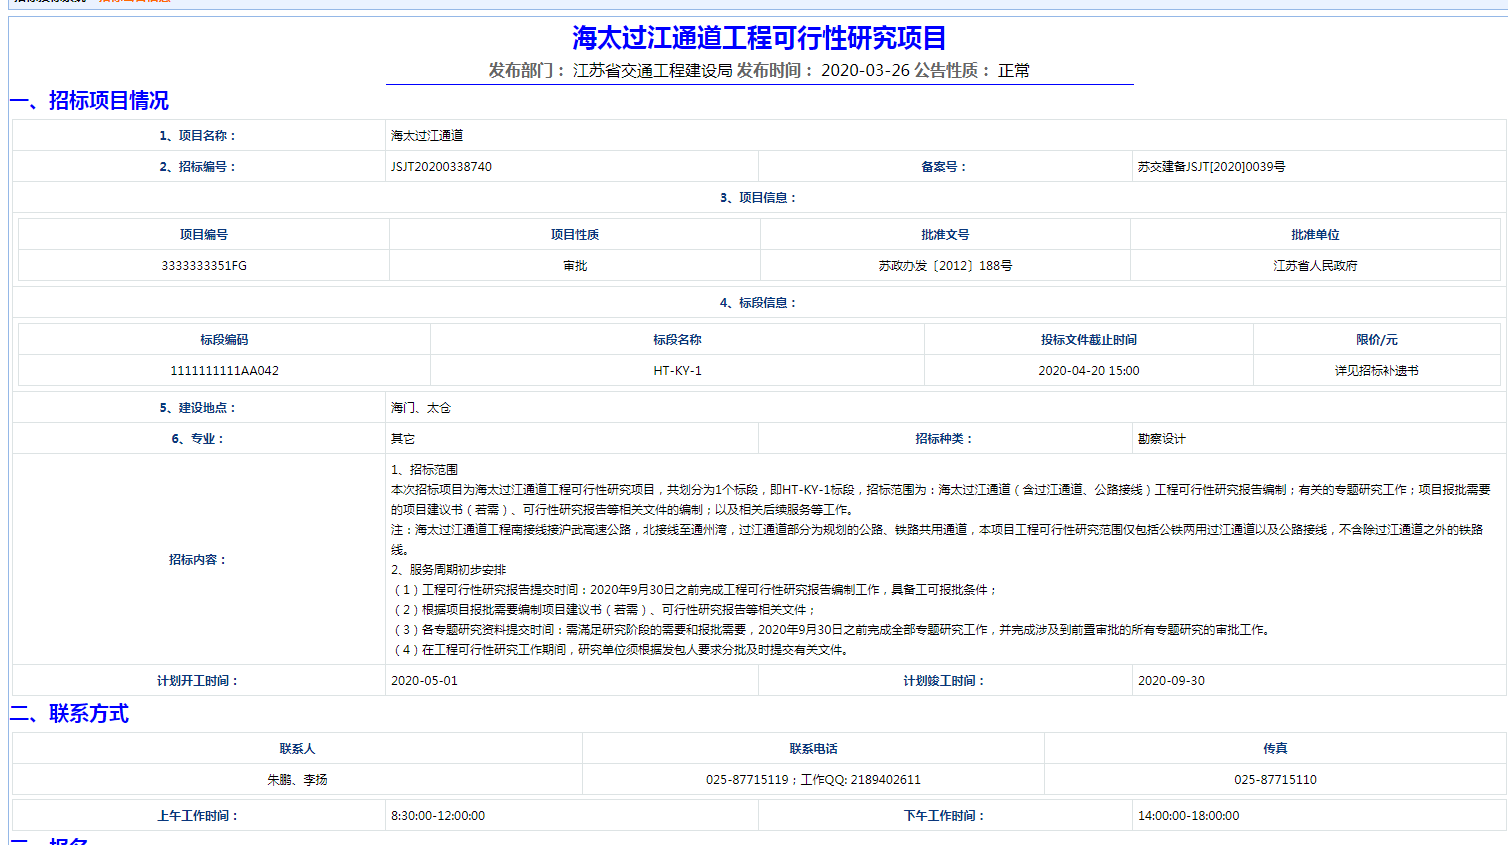The height and width of the screenshot is (845, 1509).
Task: Click the label 5、建设地点
Action: click(x=197, y=408)
